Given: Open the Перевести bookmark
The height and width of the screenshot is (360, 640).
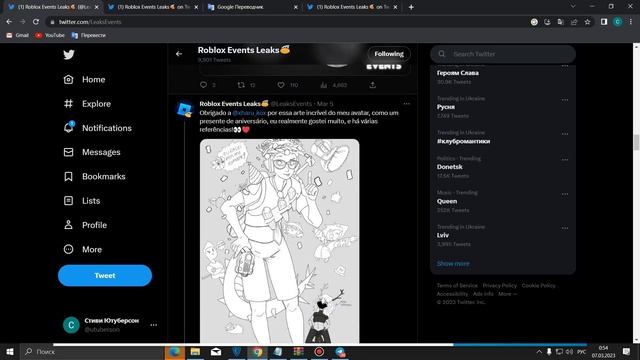Looking at the screenshot, I should 89,36.
